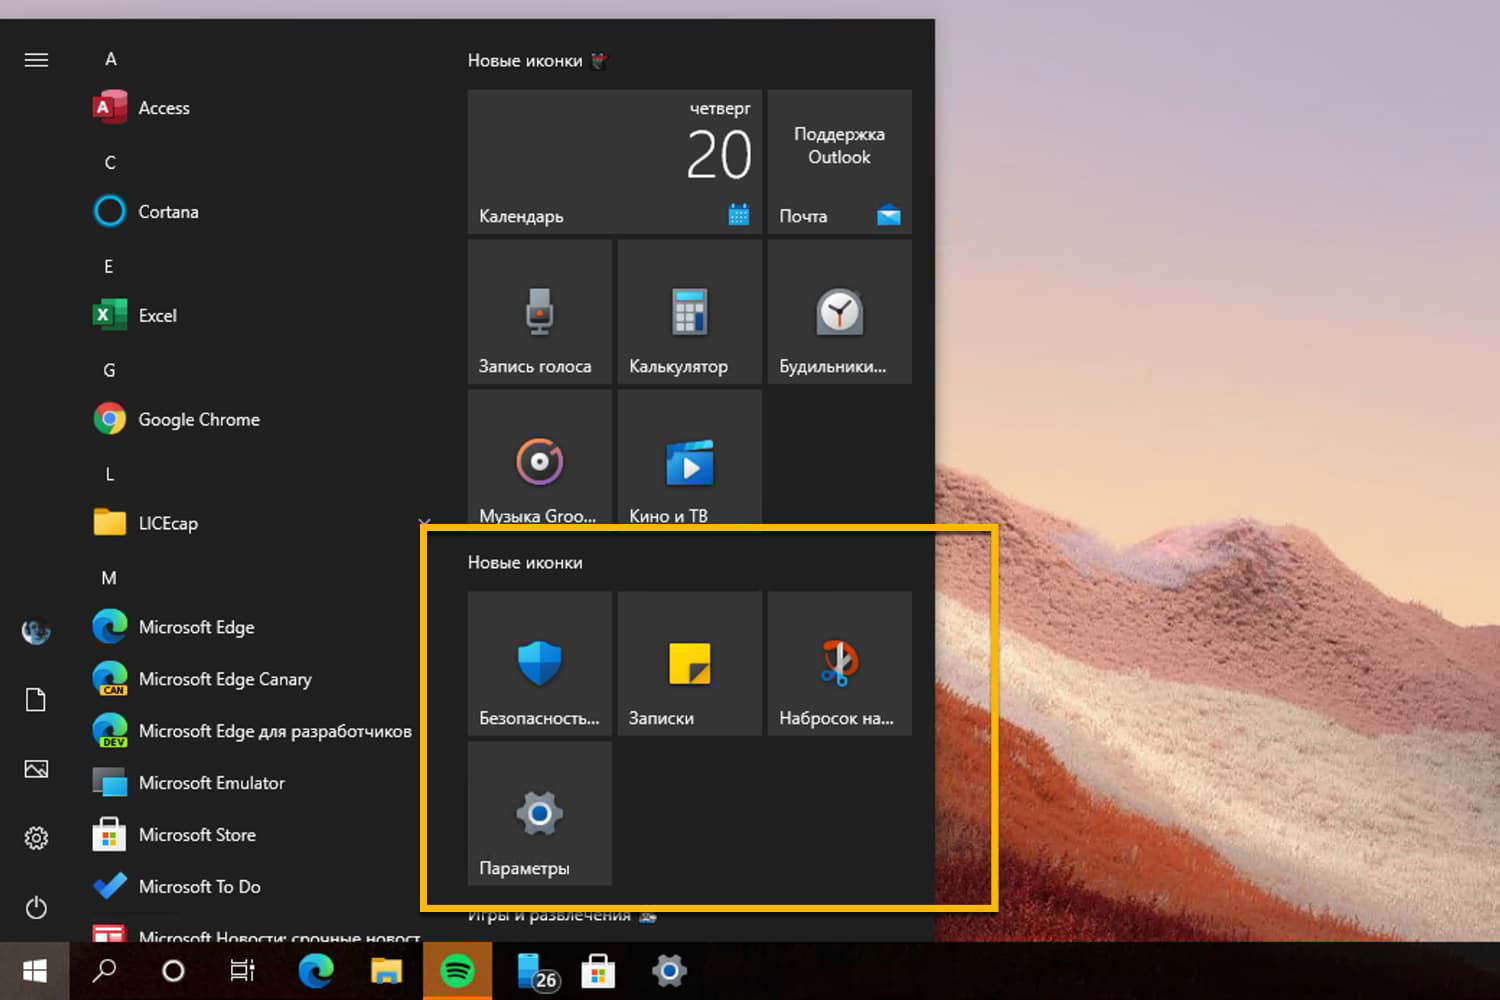Launch Запись голоса voice recorder tile
This screenshot has height=1000, width=1500.
tap(538, 312)
